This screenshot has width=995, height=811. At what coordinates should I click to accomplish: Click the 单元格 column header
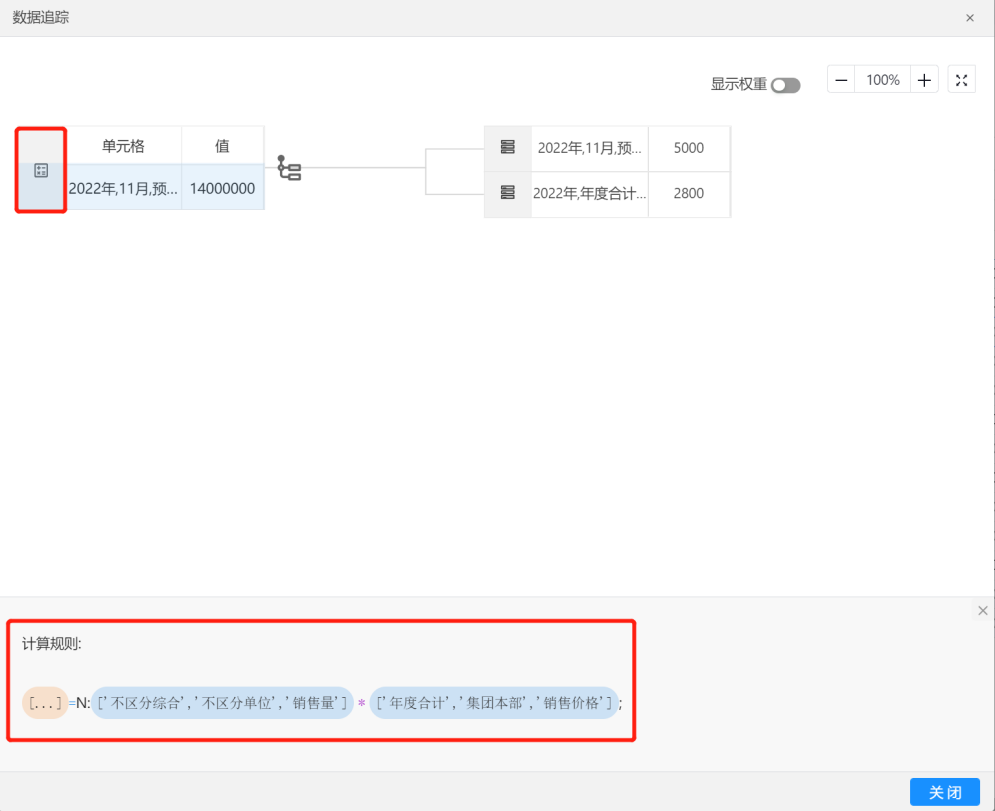123,146
